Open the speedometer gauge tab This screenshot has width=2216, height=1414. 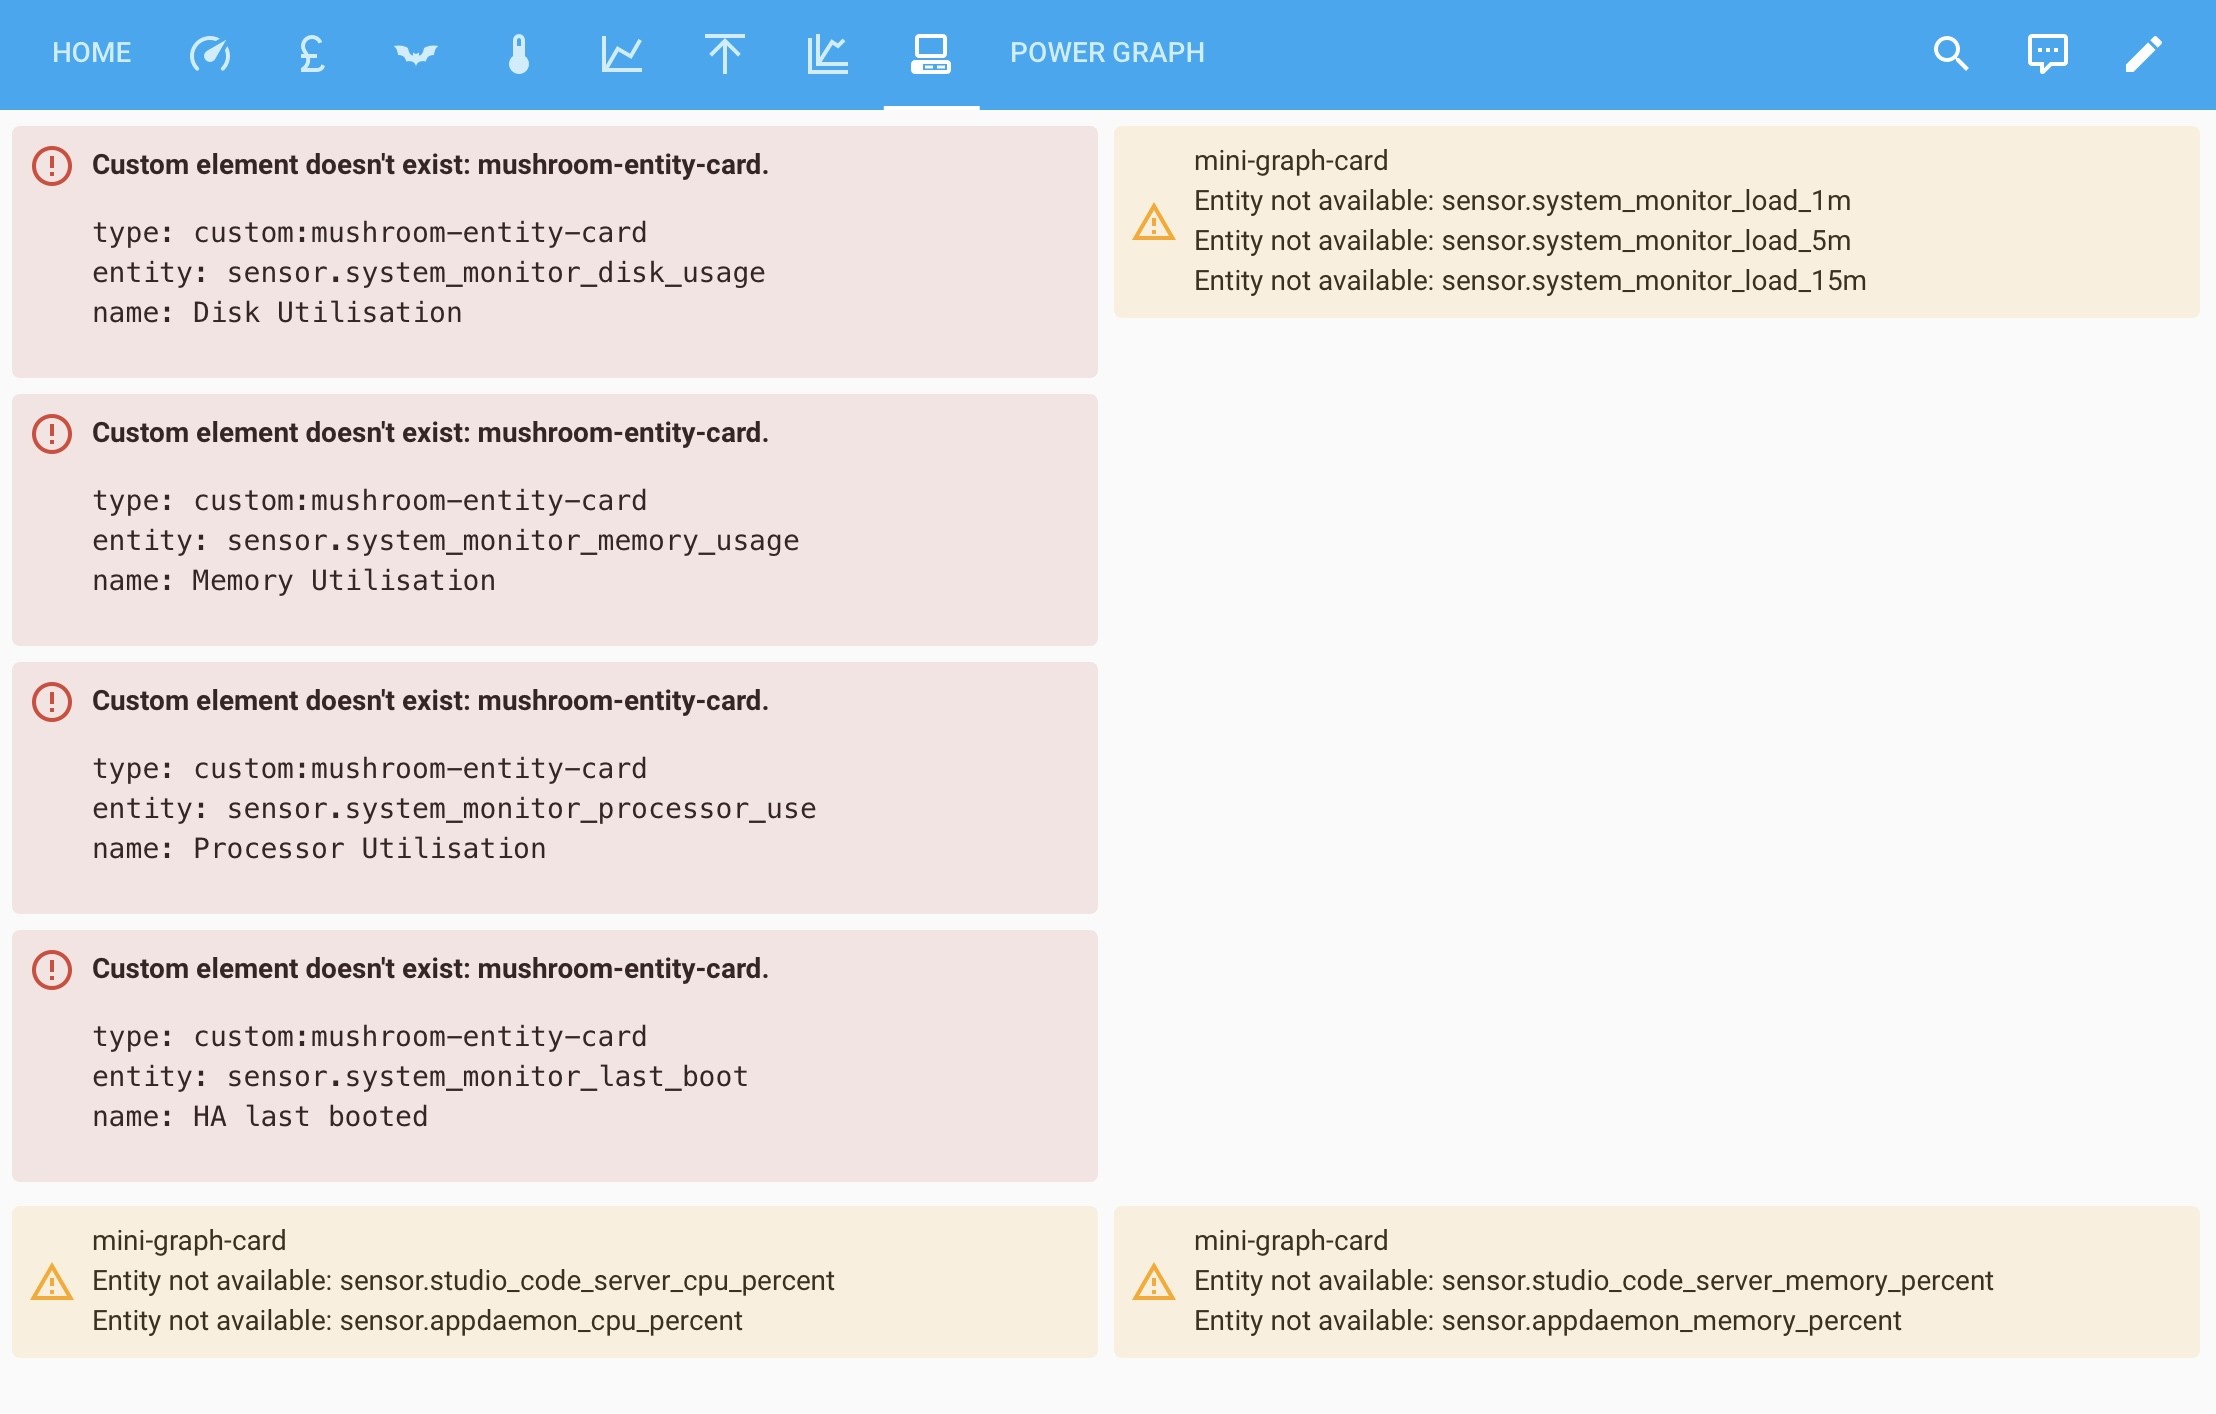click(x=210, y=53)
